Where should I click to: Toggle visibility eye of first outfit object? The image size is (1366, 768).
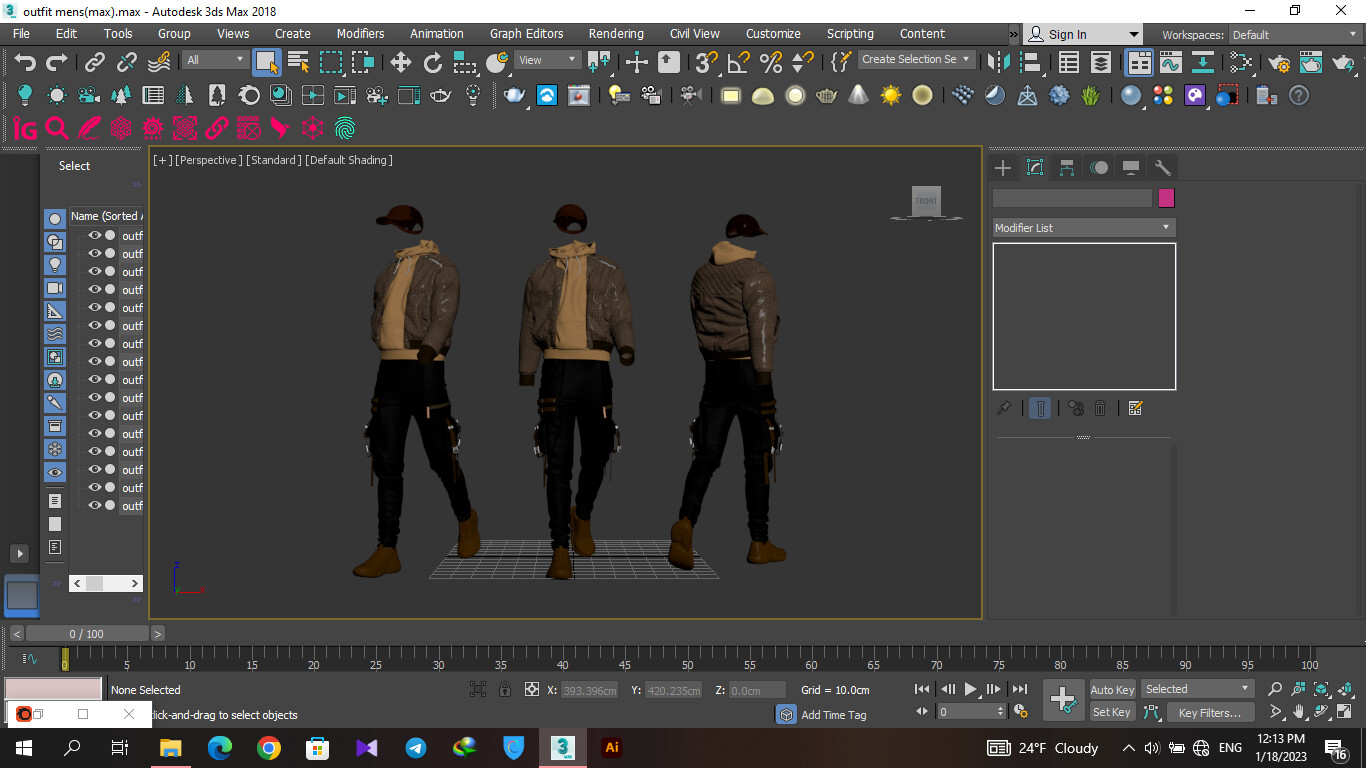94,236
